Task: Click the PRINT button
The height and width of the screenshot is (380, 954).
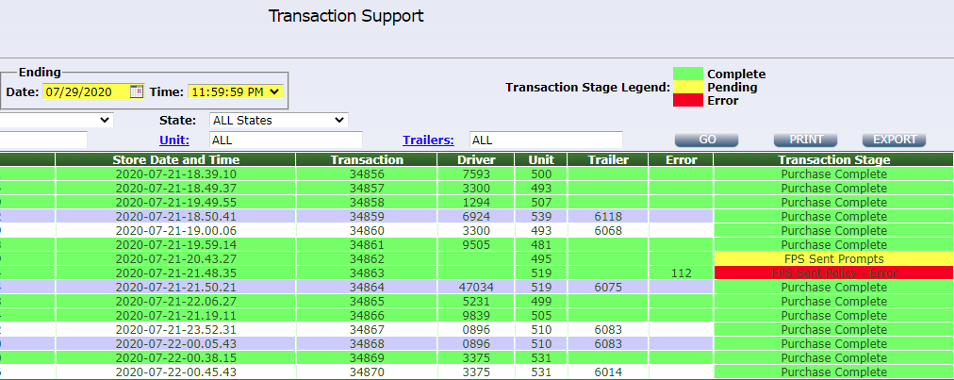Action: [x=806, y=140]
